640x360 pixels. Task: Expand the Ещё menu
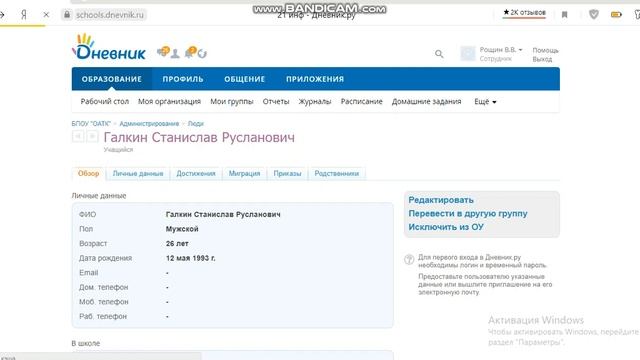click(x=485, y=102)
